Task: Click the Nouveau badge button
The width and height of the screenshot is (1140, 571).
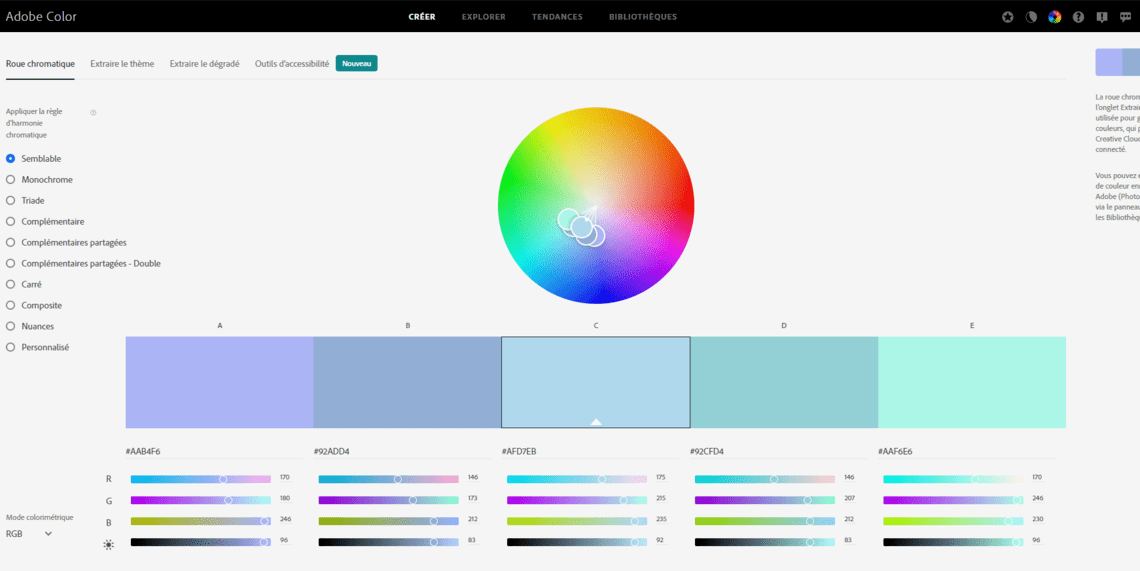Action: 356,64
